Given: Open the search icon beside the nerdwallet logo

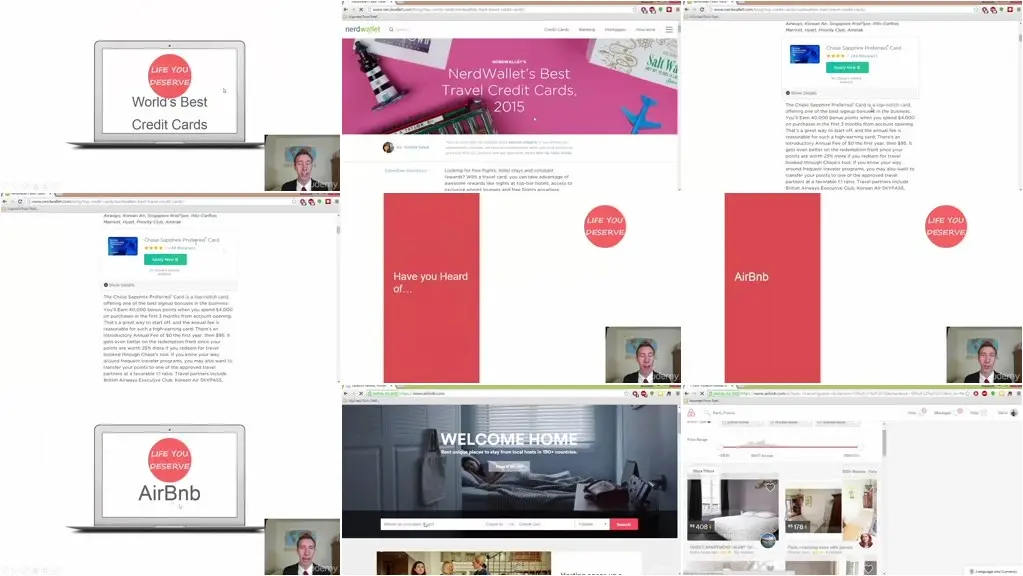Looking at the screenshot, I should tap(391, 29).
